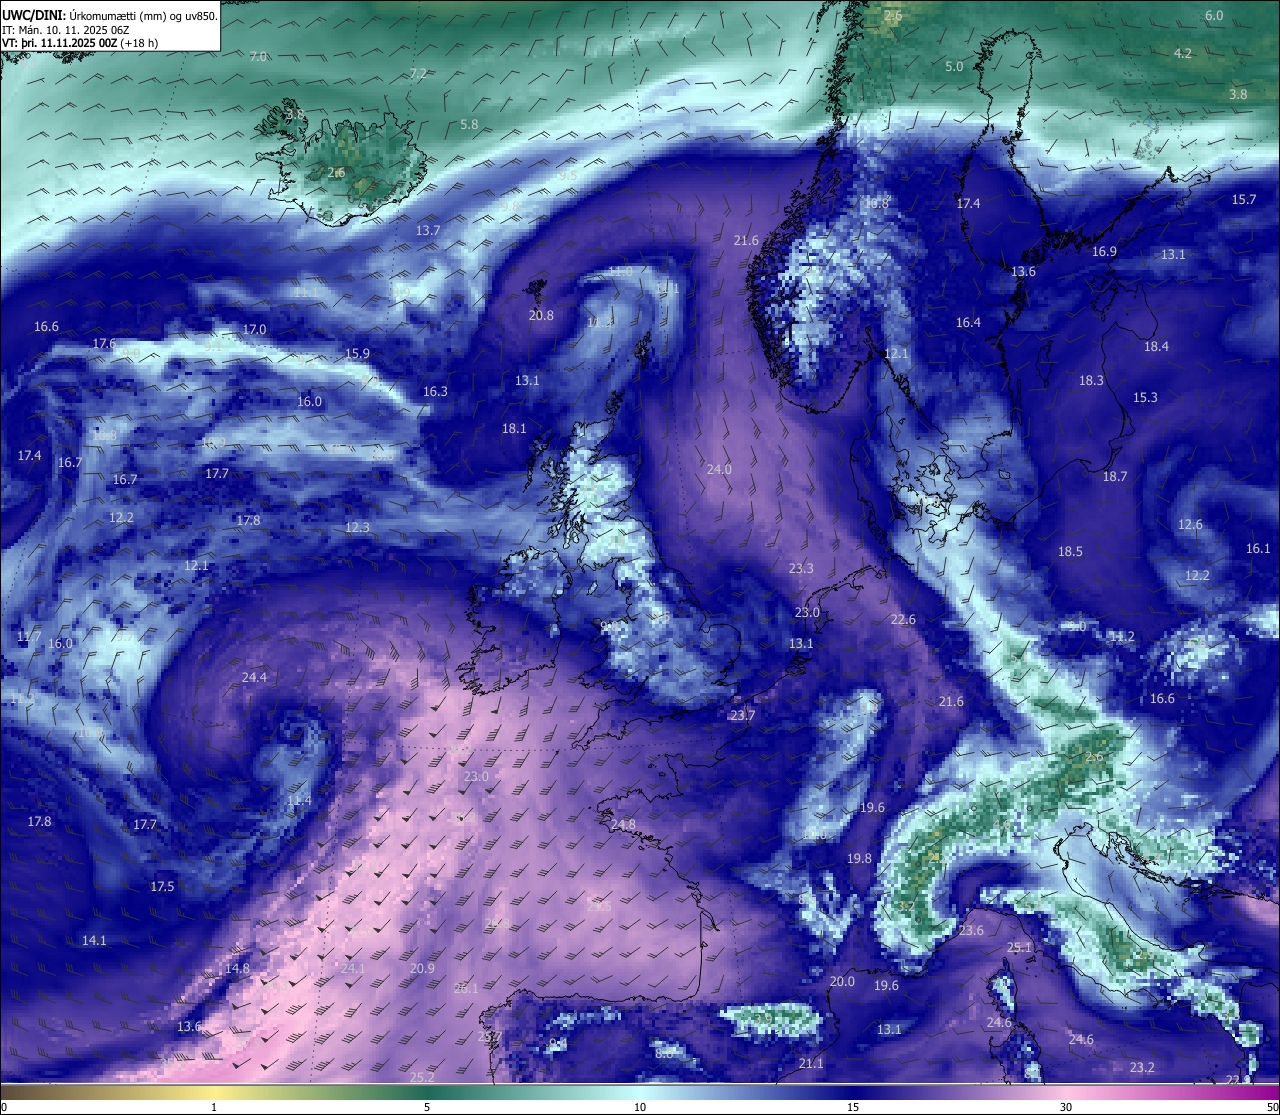
Task: Click the map value '16.1'
Action: coord(1258,549)
